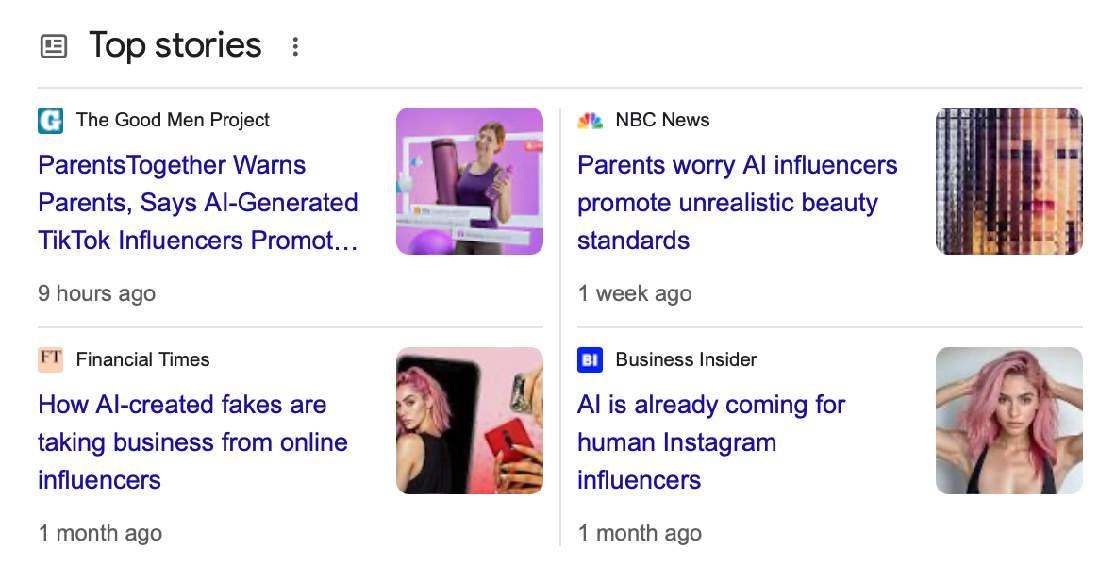Click The Good Men Project favicon
The height and width of the screenshot is (566, 1119).
pos(50,120)
